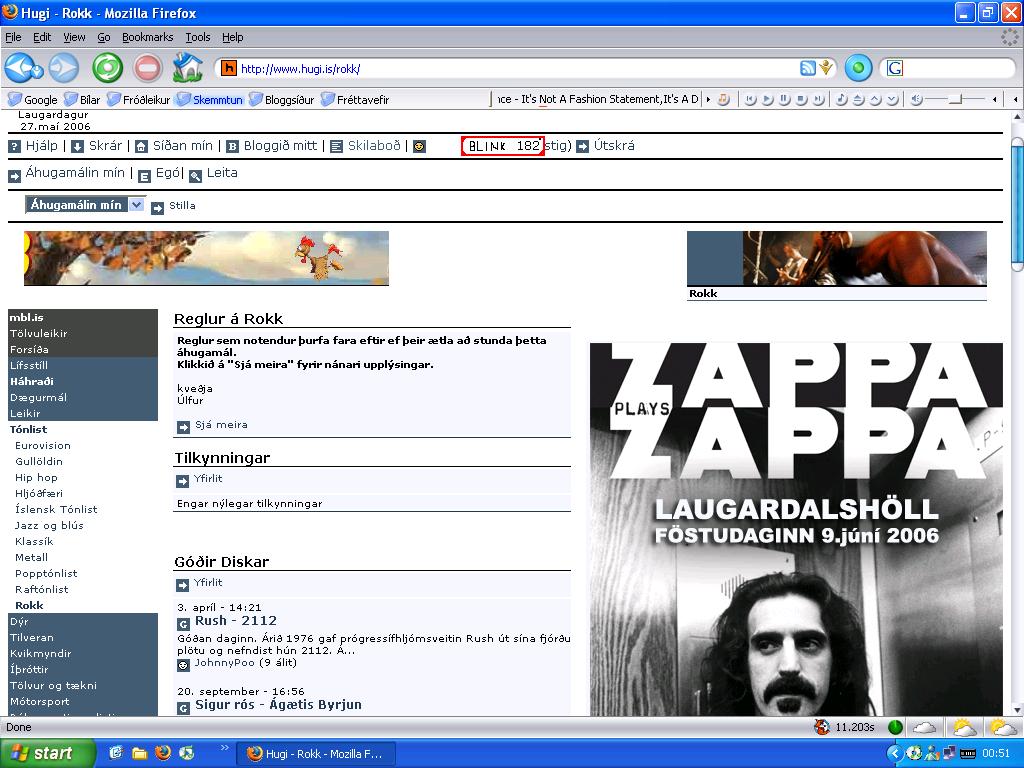Click the Sjá meira link under Reglur á Rokk

pos(221,424)
